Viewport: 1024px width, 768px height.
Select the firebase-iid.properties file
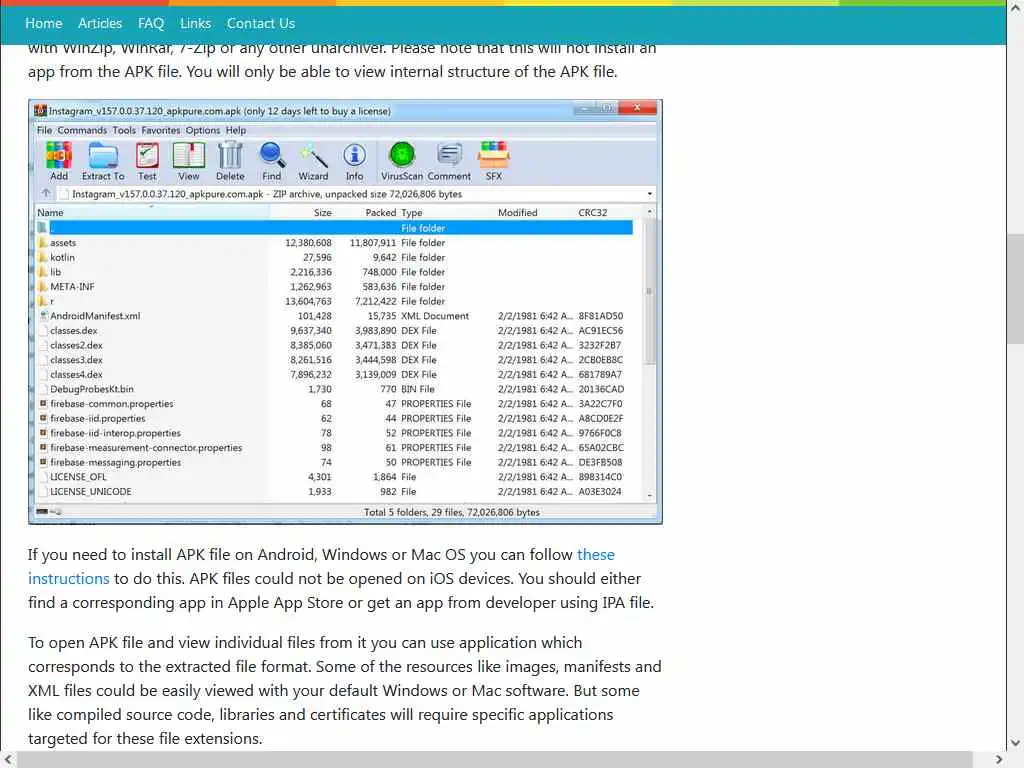pyautogui.click(x=334, y=419)
